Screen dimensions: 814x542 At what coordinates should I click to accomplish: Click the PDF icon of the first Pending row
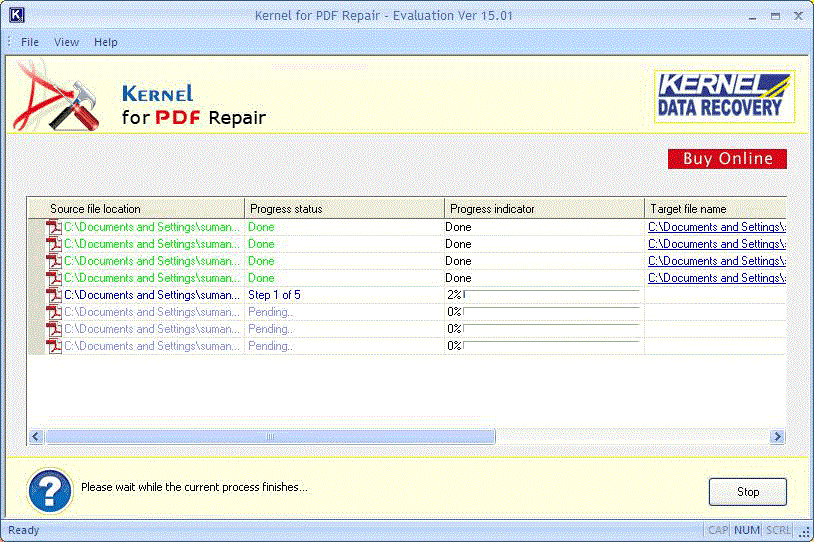[54, 313]
